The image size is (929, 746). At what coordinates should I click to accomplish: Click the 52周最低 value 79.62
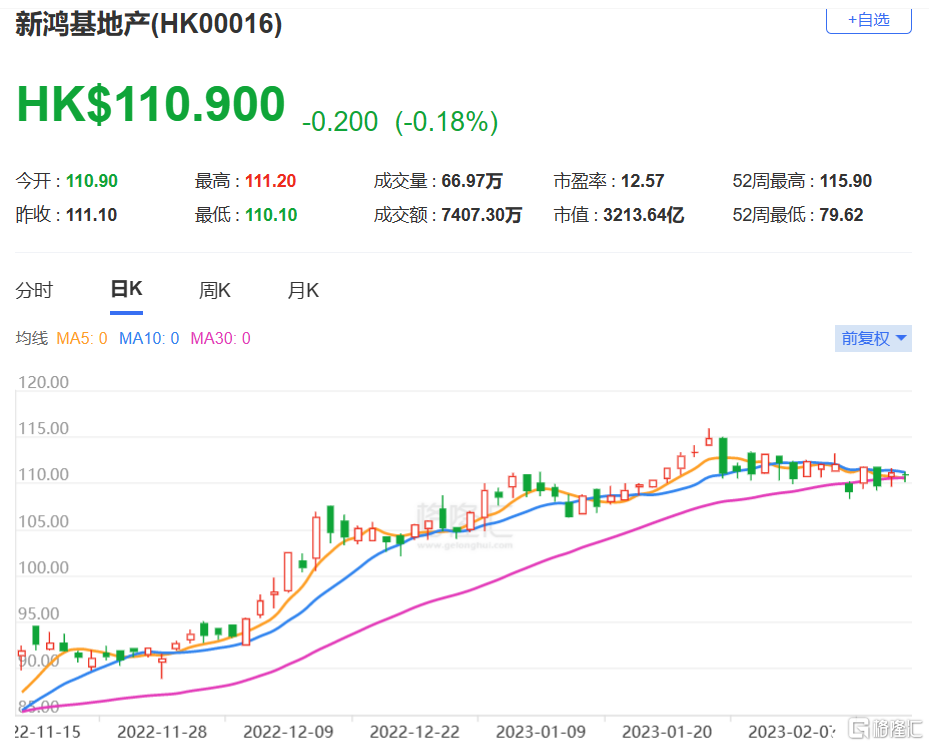tap(841, 214)
